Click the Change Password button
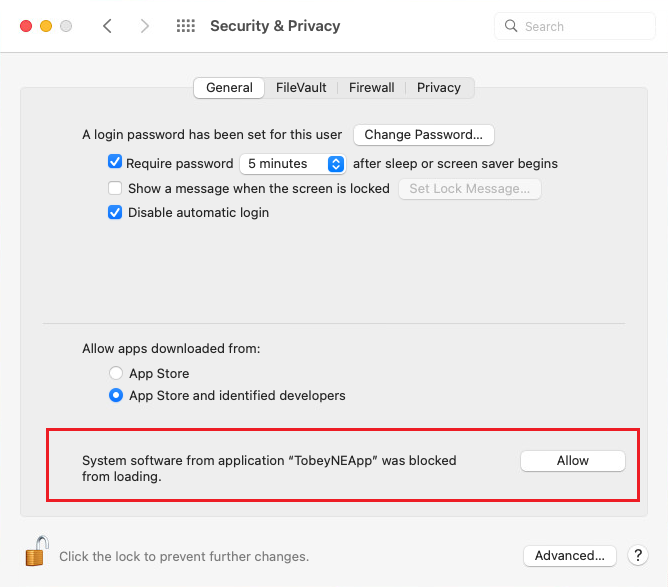 (424, 135)
